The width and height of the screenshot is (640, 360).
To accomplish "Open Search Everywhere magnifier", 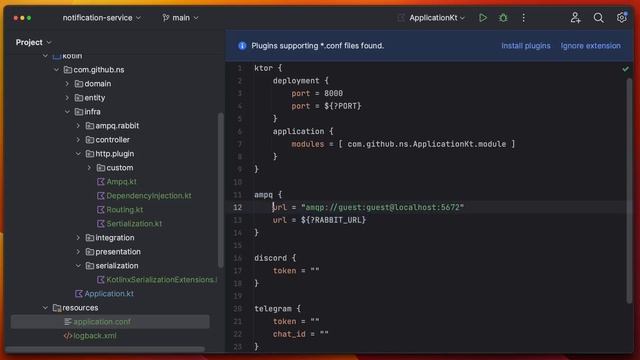I will (x=598, y=18).
